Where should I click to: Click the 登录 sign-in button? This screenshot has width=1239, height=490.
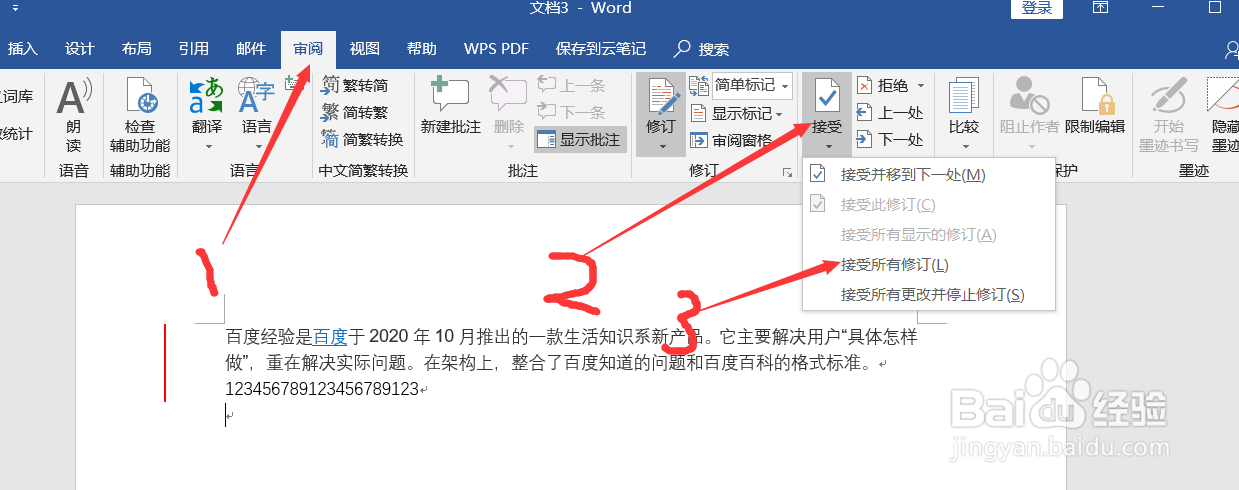click(x=1037, y=8)
